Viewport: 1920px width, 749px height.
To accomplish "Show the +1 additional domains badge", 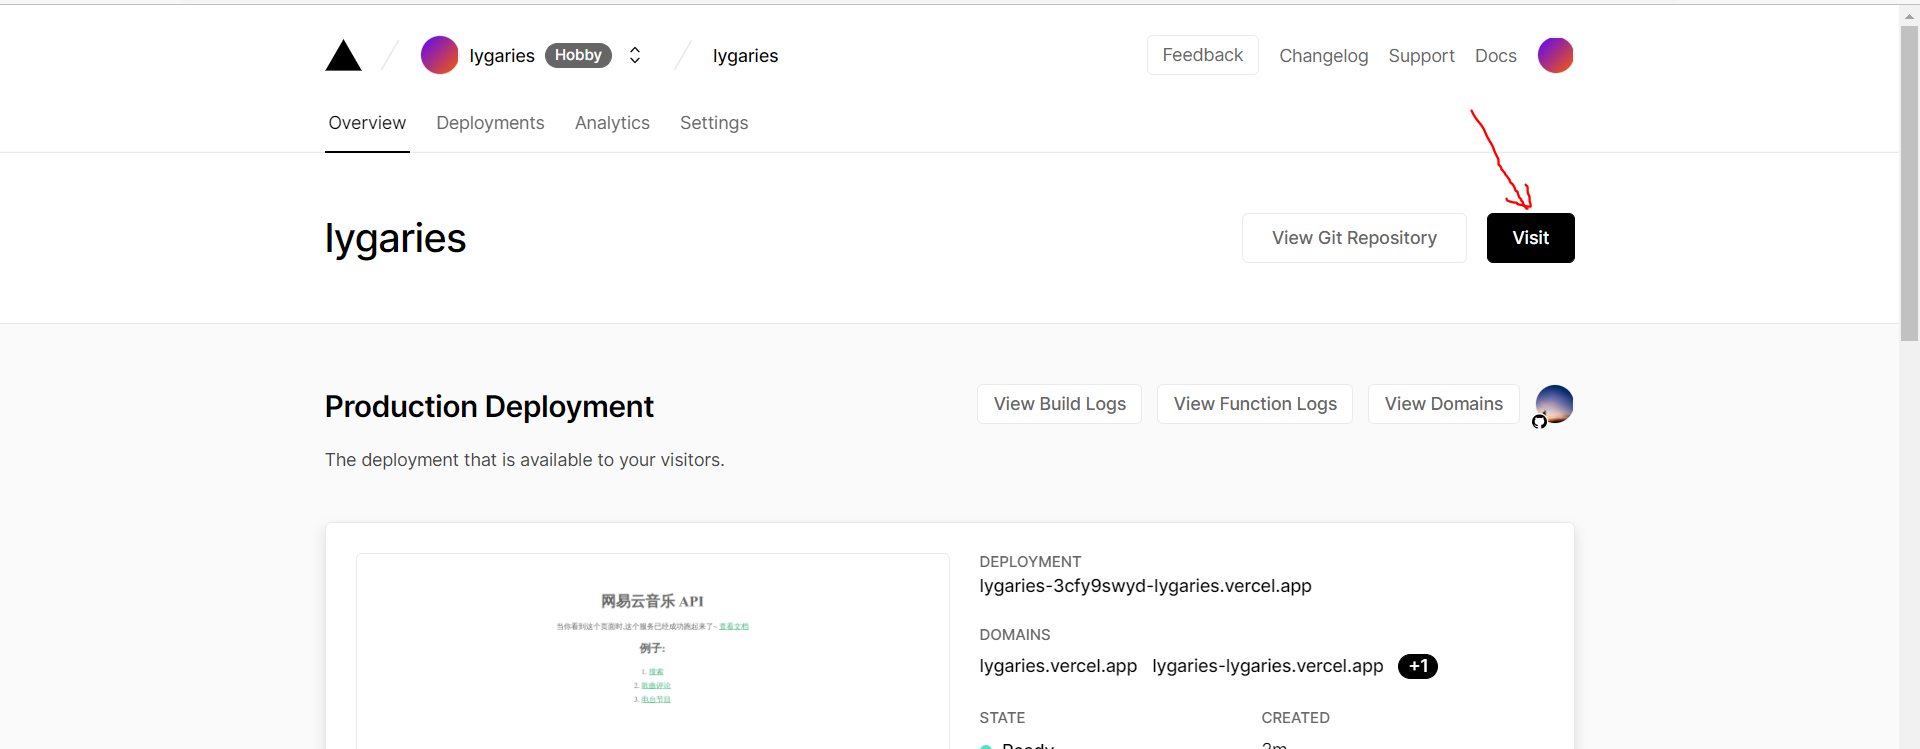I will tap(1417, 666).
